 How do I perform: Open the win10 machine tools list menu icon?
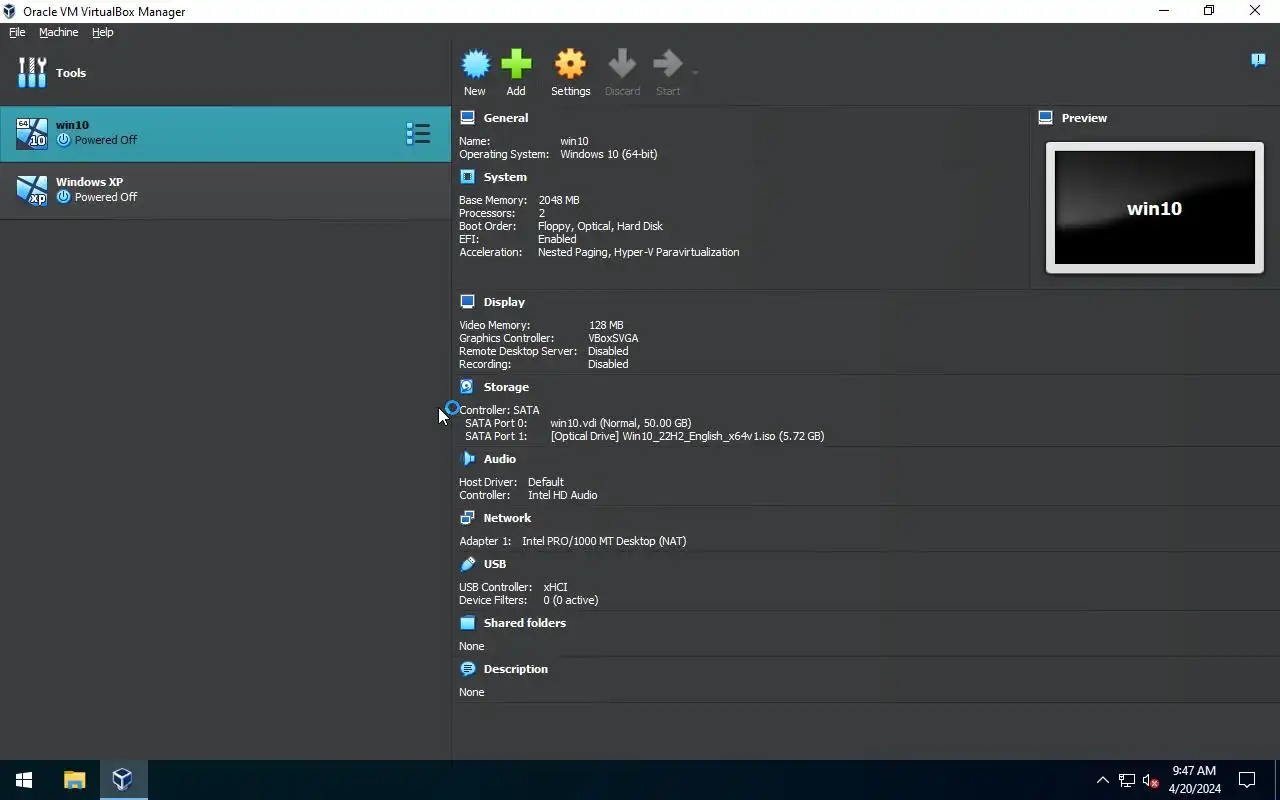click(418, 133)
